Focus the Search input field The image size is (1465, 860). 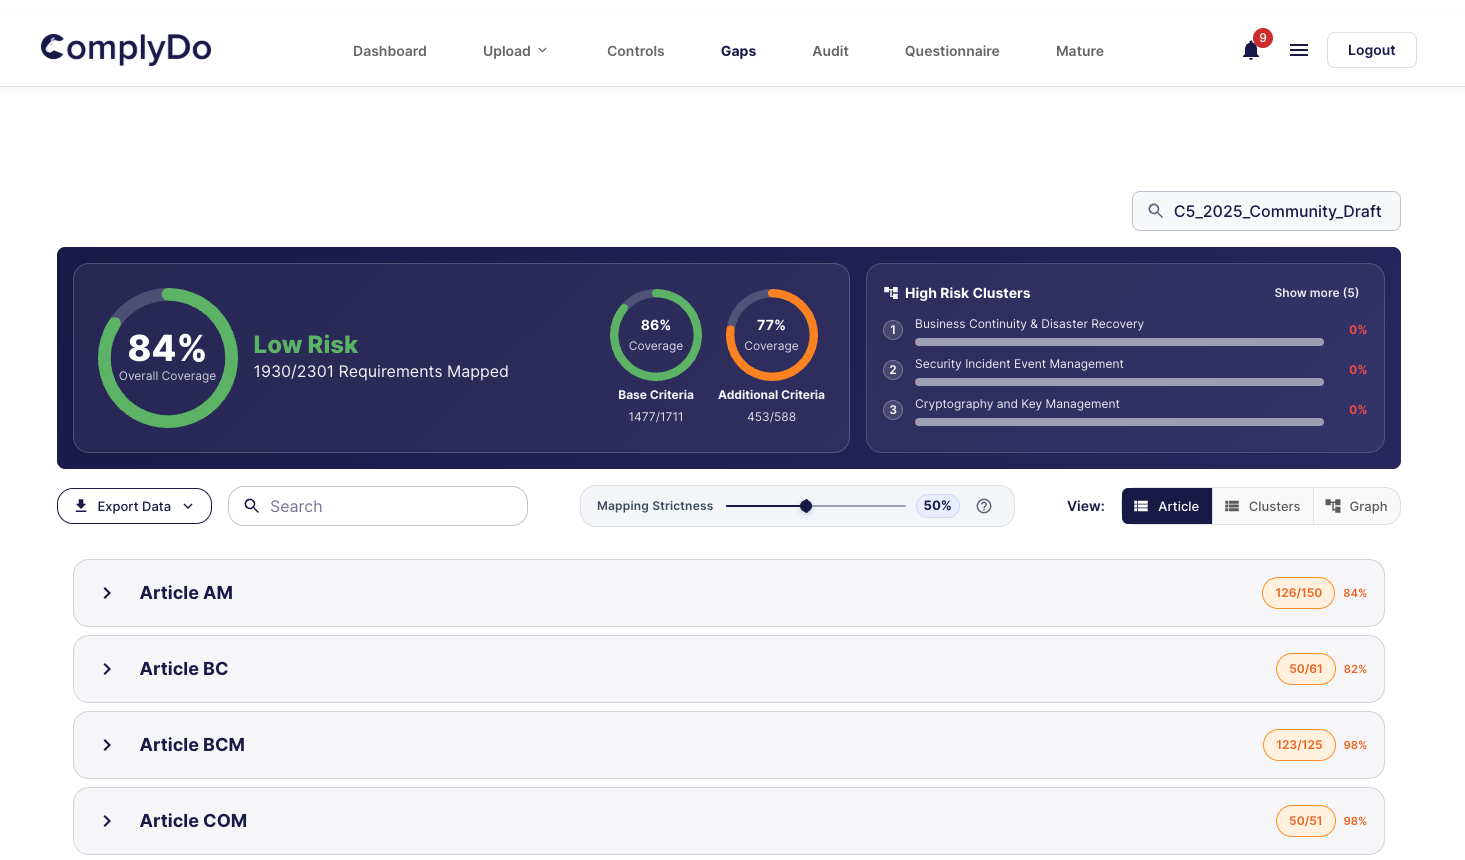[x=390, y=506]
